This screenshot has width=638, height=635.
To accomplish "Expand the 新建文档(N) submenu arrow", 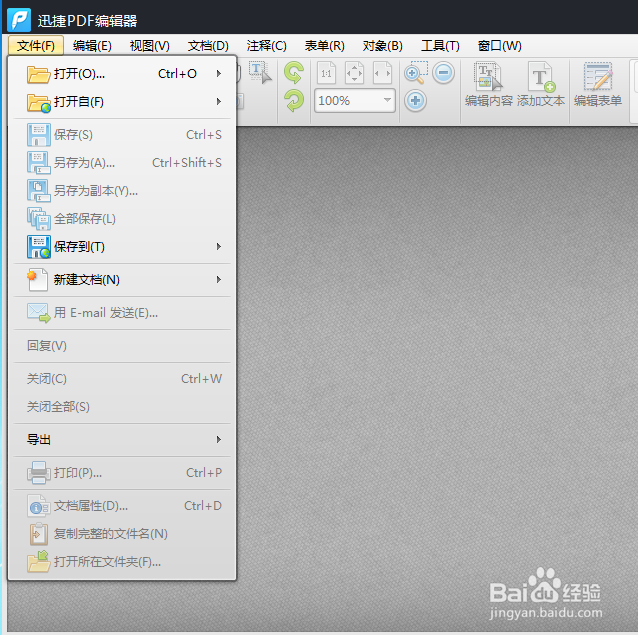I will point(219,279).
